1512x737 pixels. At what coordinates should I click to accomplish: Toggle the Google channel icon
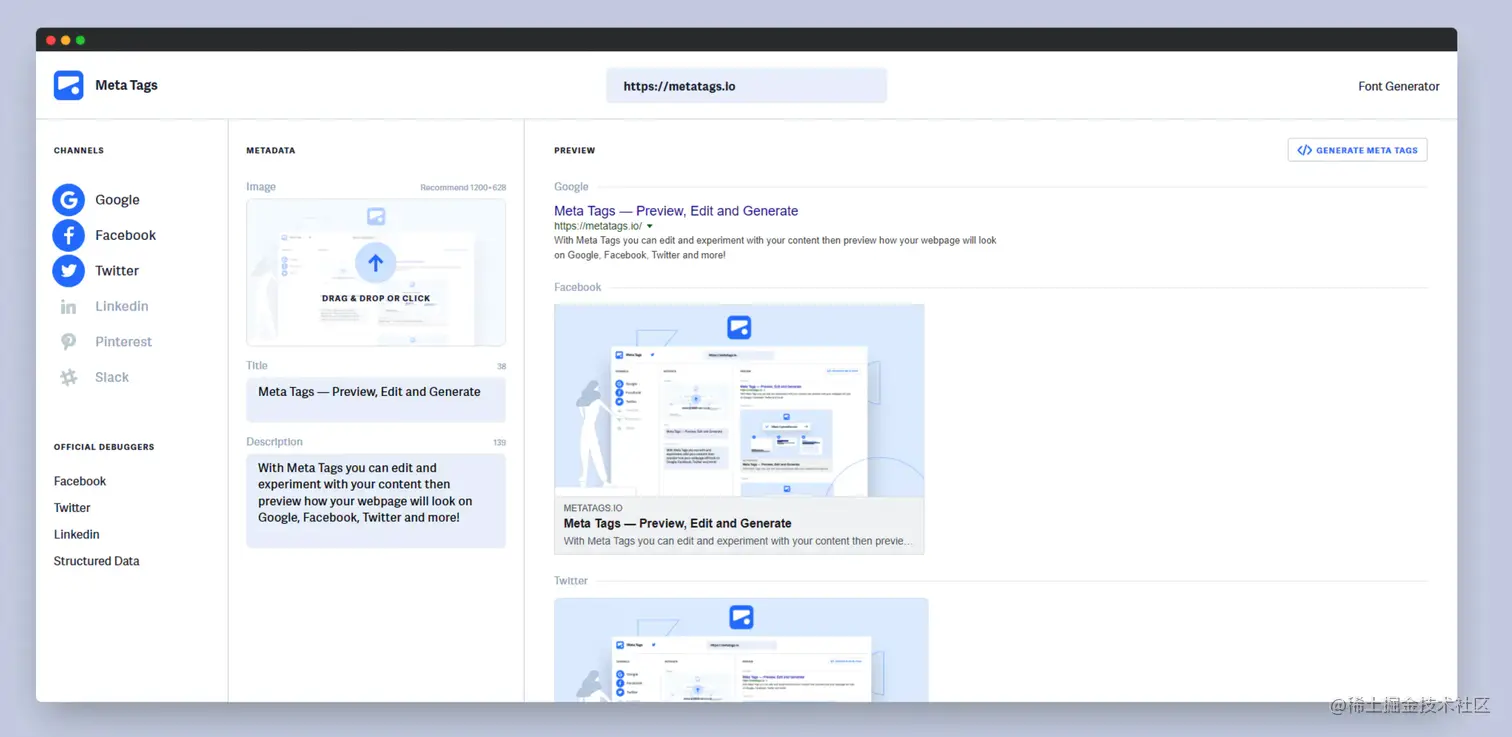click(68, 200)
